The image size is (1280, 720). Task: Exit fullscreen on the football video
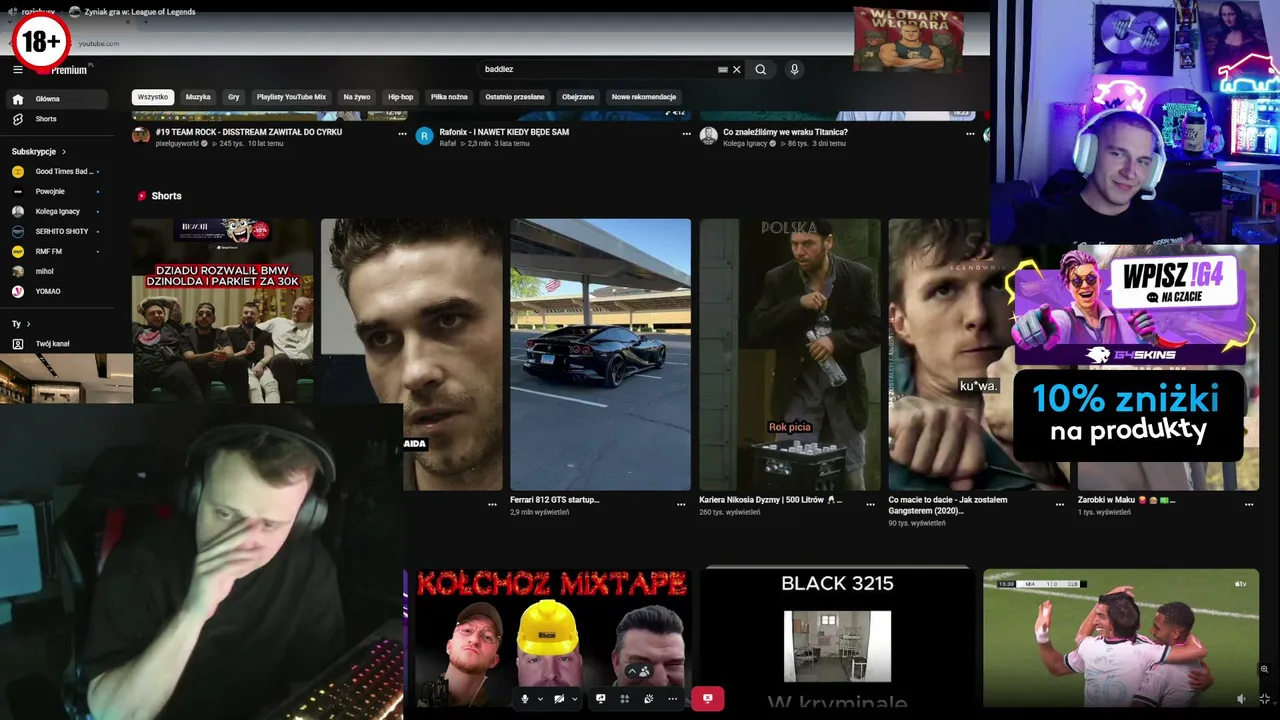(1264, 699)
